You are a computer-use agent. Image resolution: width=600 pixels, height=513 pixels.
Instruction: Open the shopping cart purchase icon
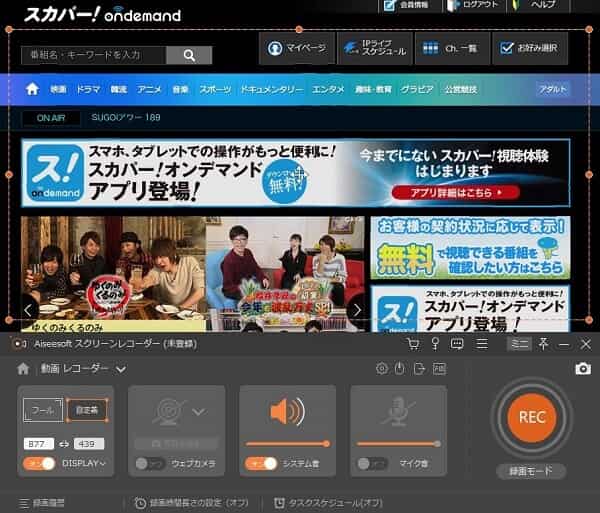click(x=413, y=344)
